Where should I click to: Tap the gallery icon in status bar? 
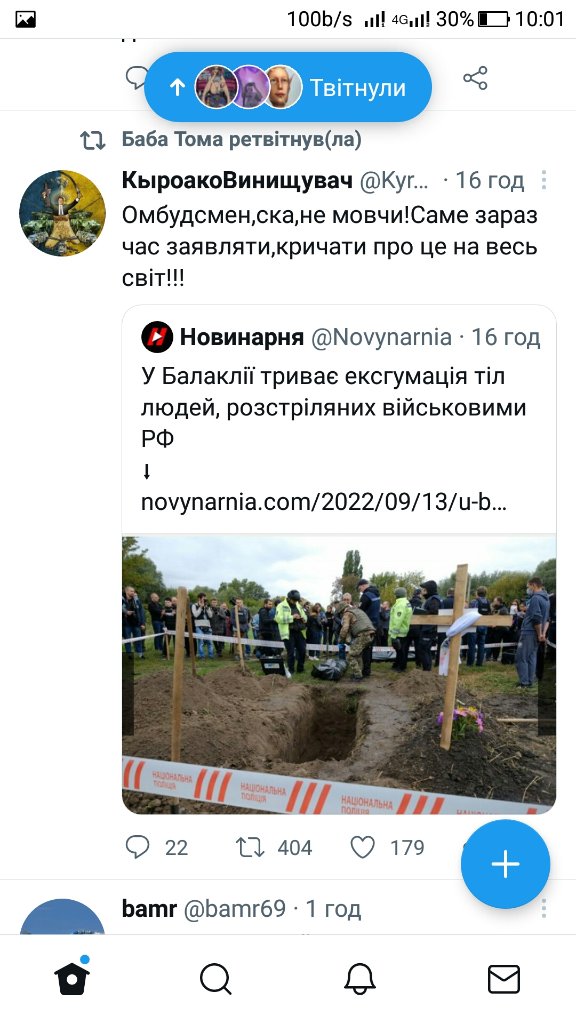click(25, 19)
